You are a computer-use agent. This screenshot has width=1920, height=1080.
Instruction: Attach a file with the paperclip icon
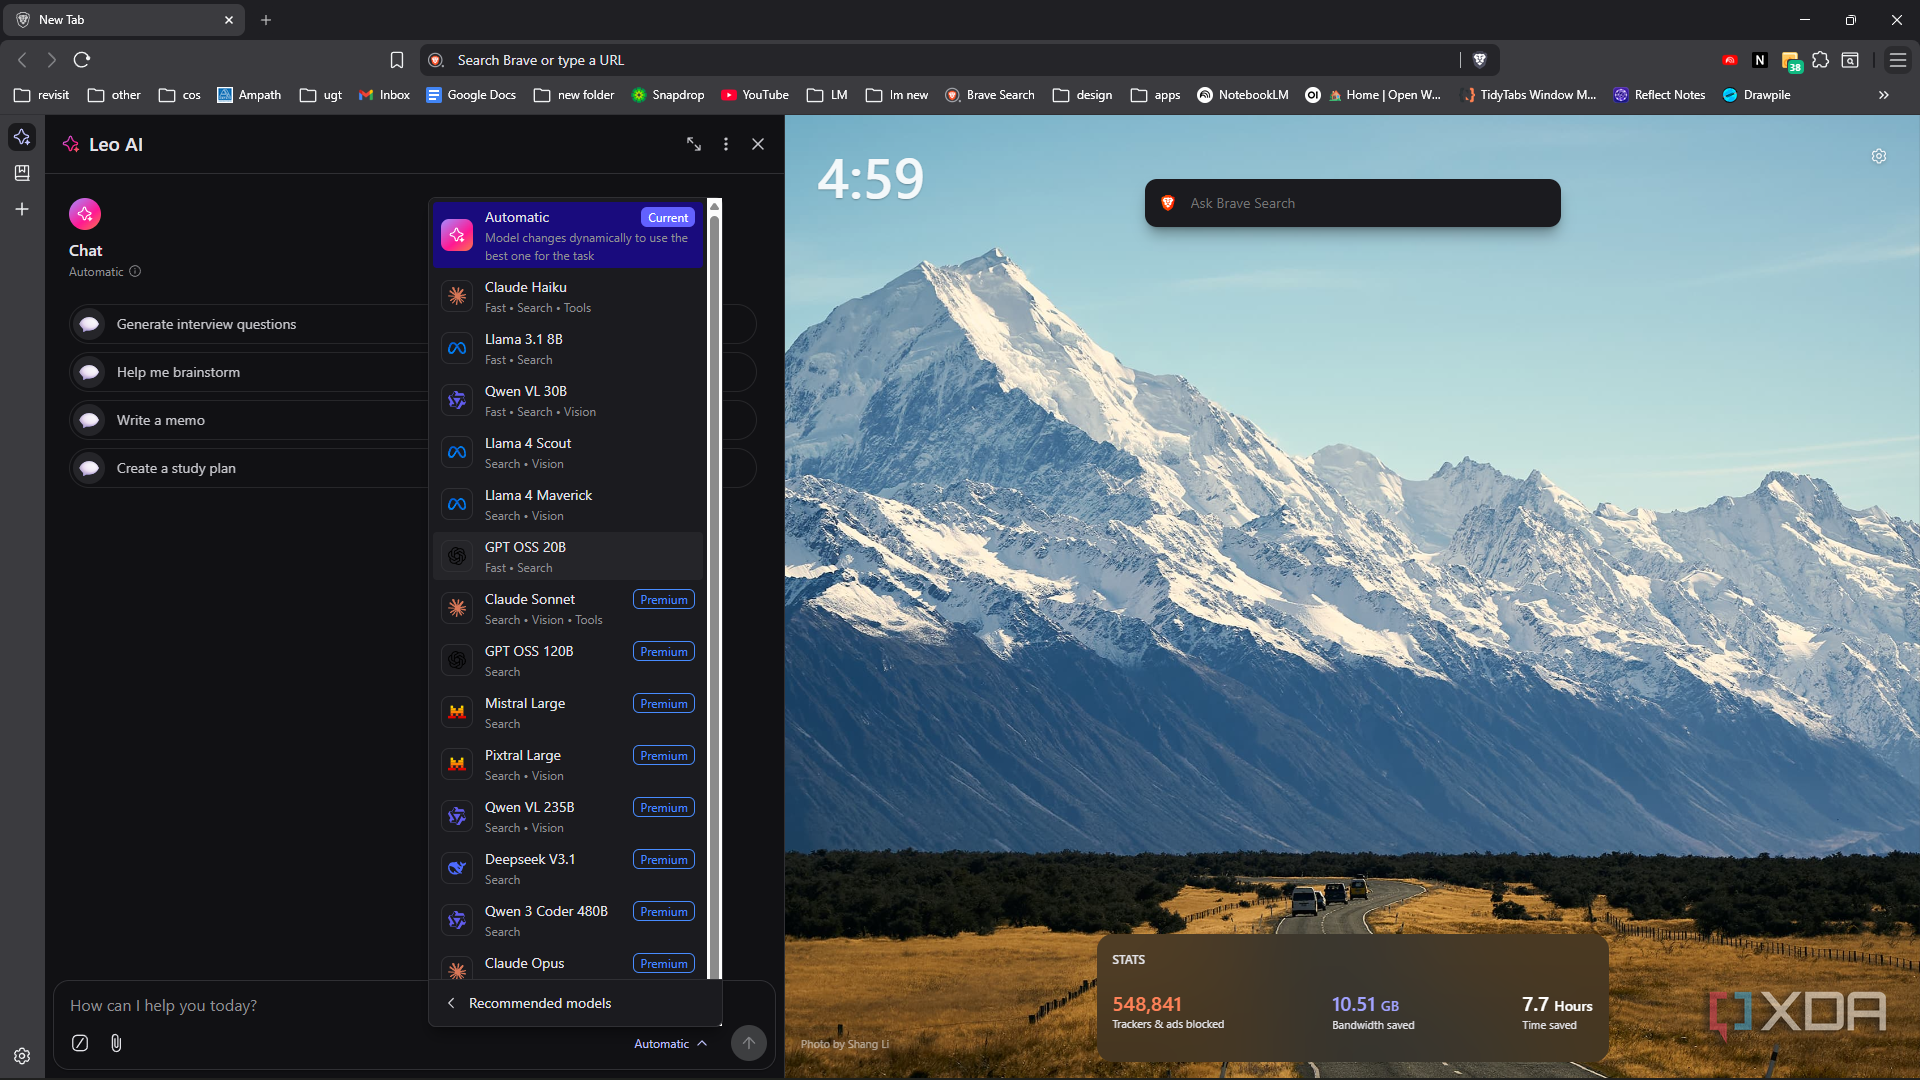point(116,1043)
